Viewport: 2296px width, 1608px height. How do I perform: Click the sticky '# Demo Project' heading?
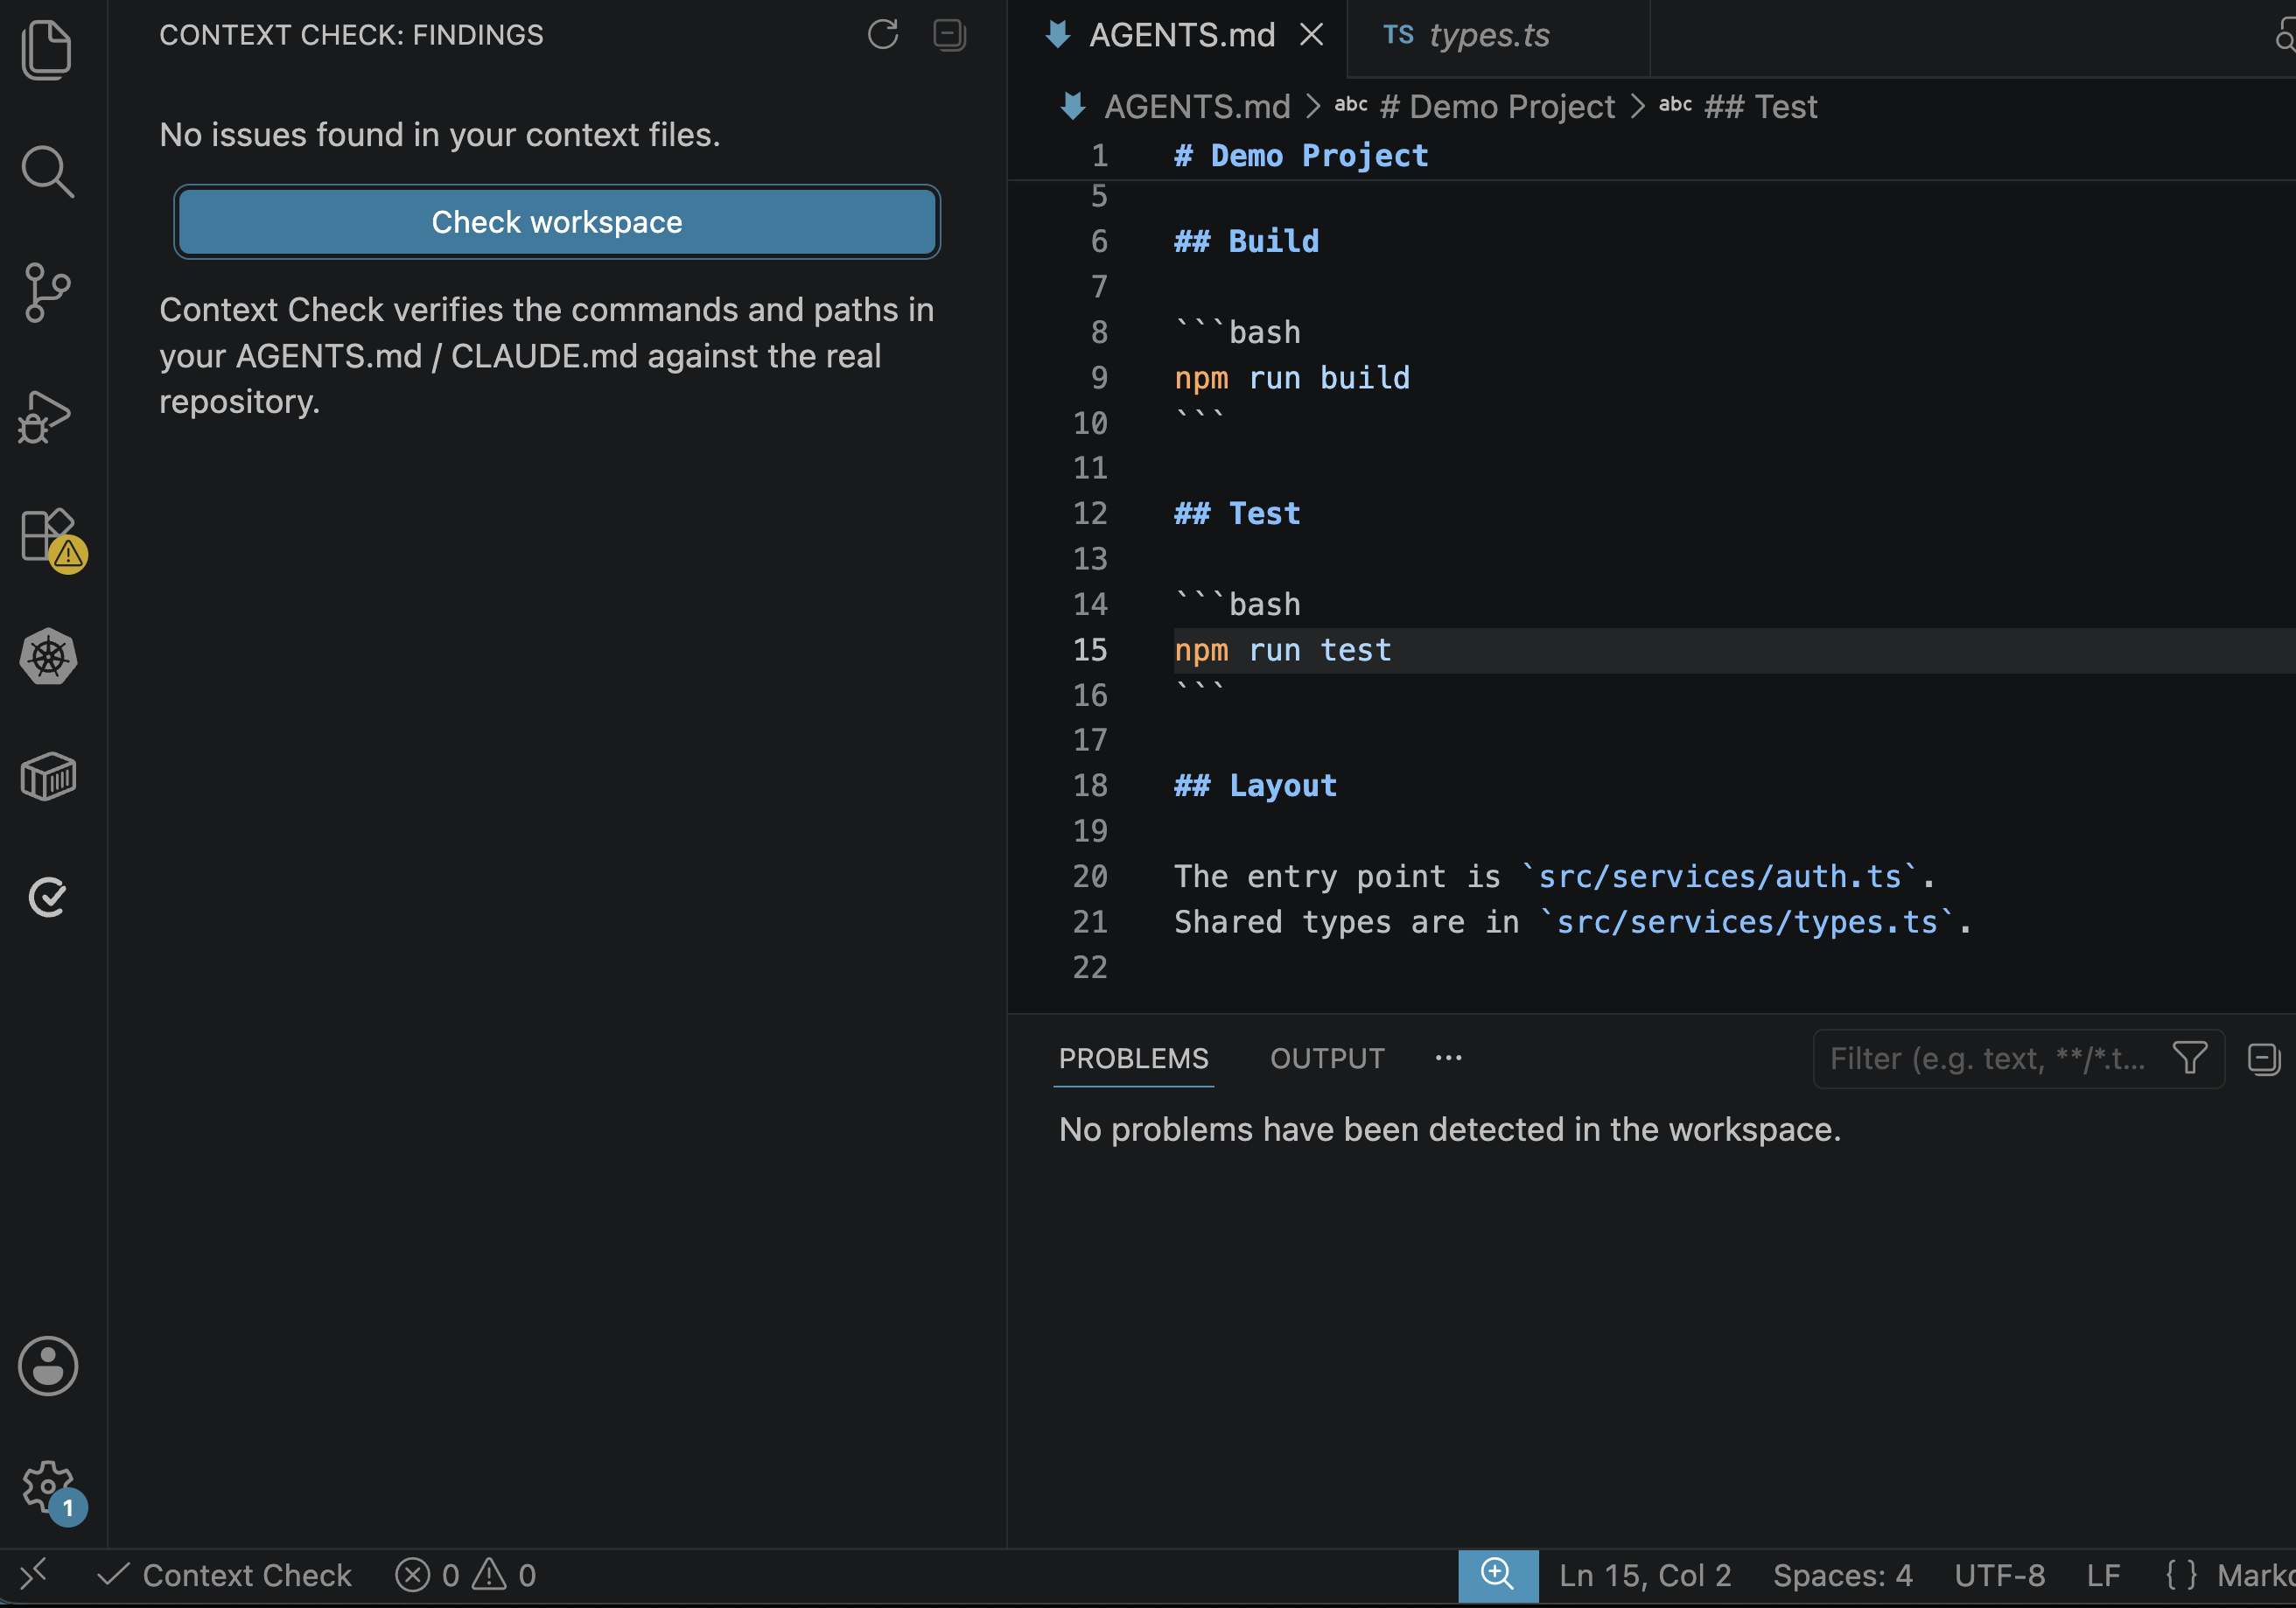tap(1300, 156)
